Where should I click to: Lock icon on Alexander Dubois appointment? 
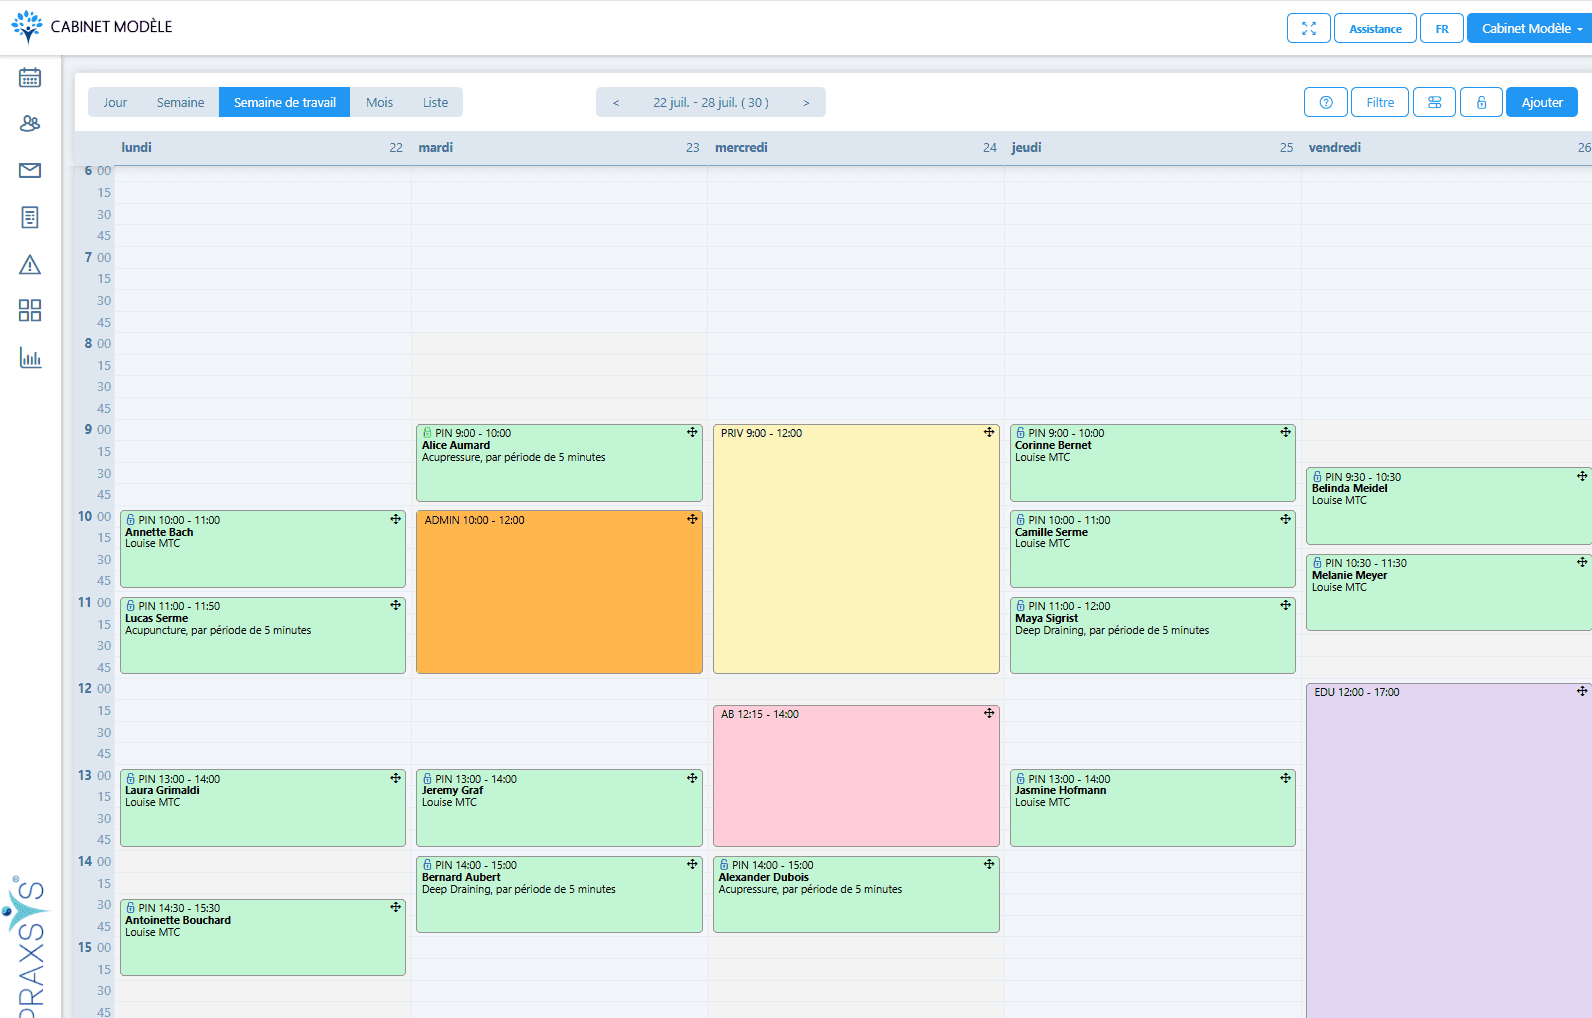pyautogui.click(x=724, y=865)
